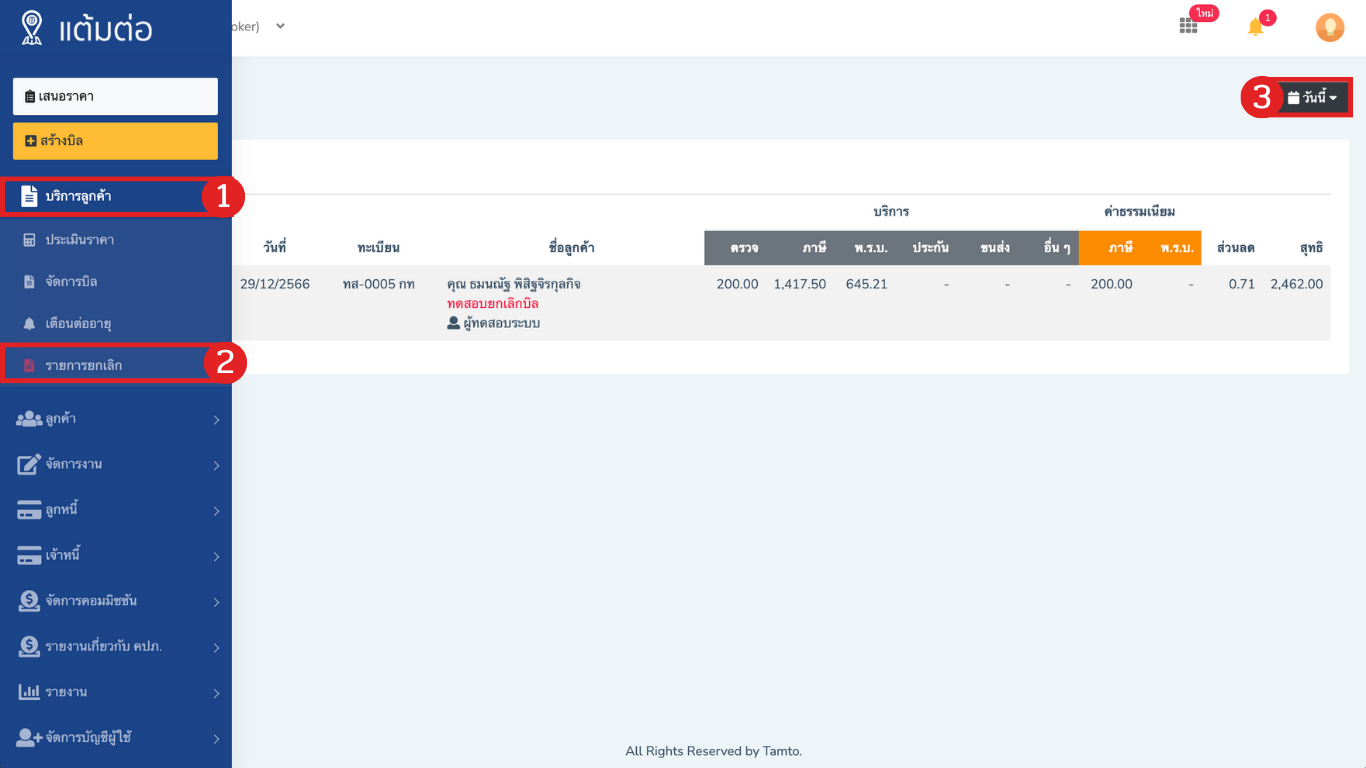Click the อื่น ๆ column header

(1057, 247)
